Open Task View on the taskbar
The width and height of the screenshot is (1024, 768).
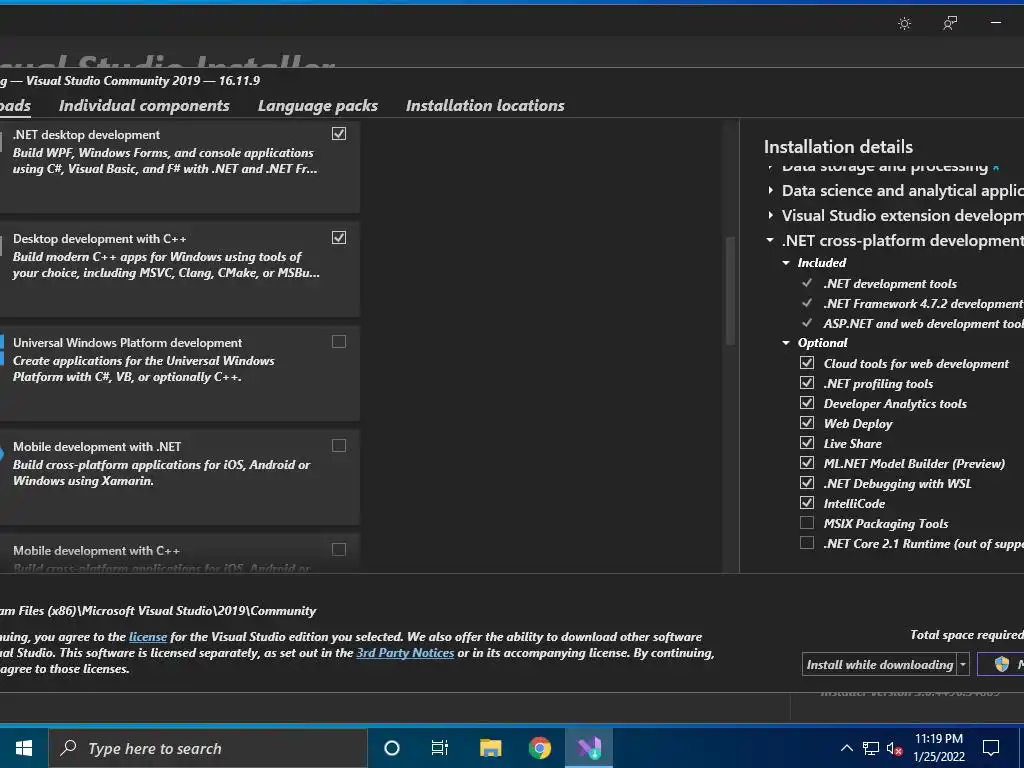[440, 748]
